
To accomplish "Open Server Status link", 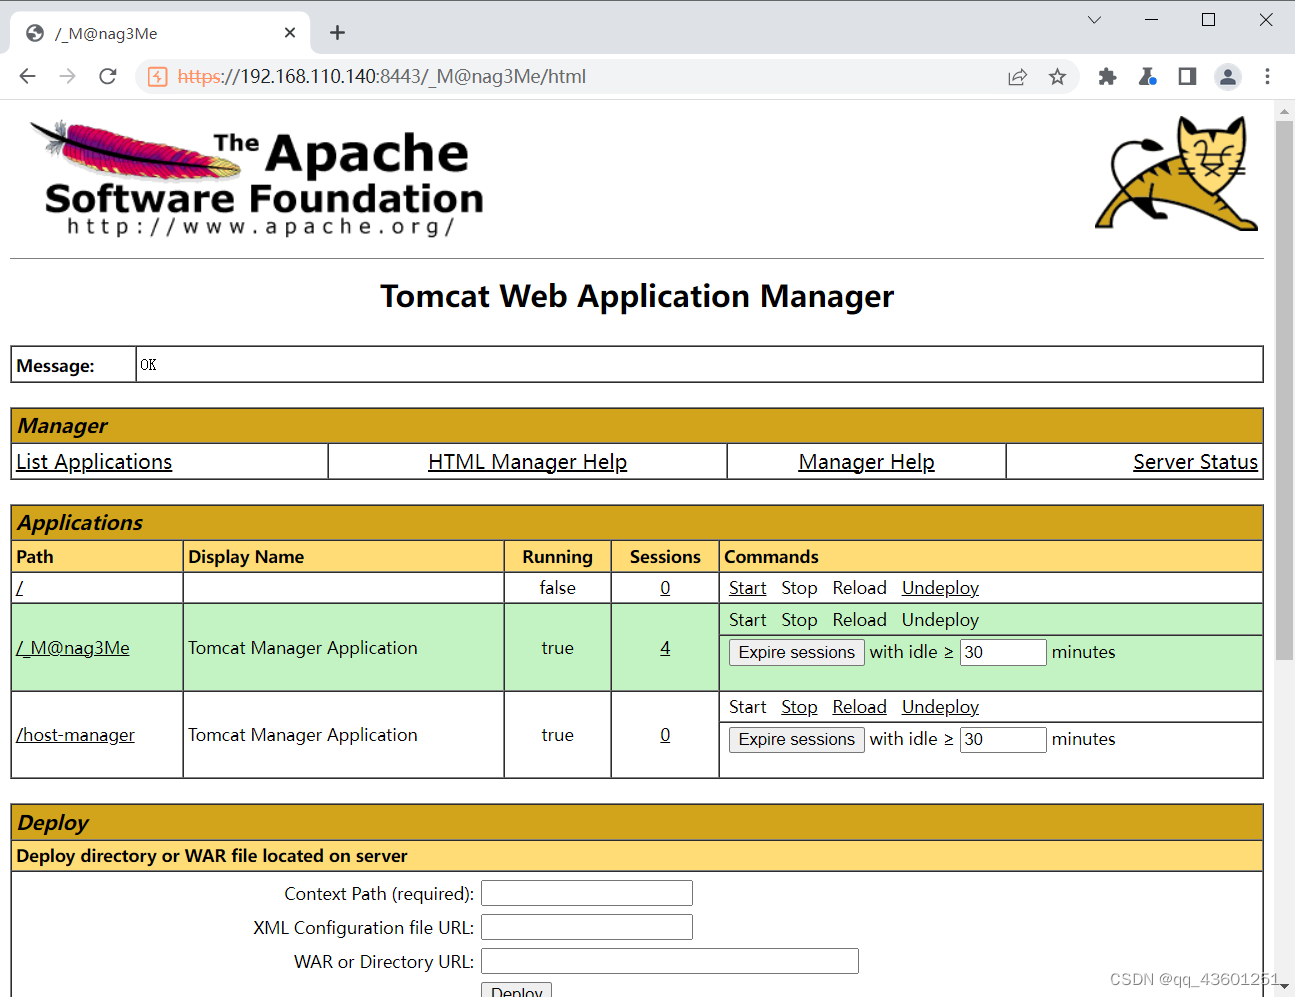I will [x=1195, y=462].
